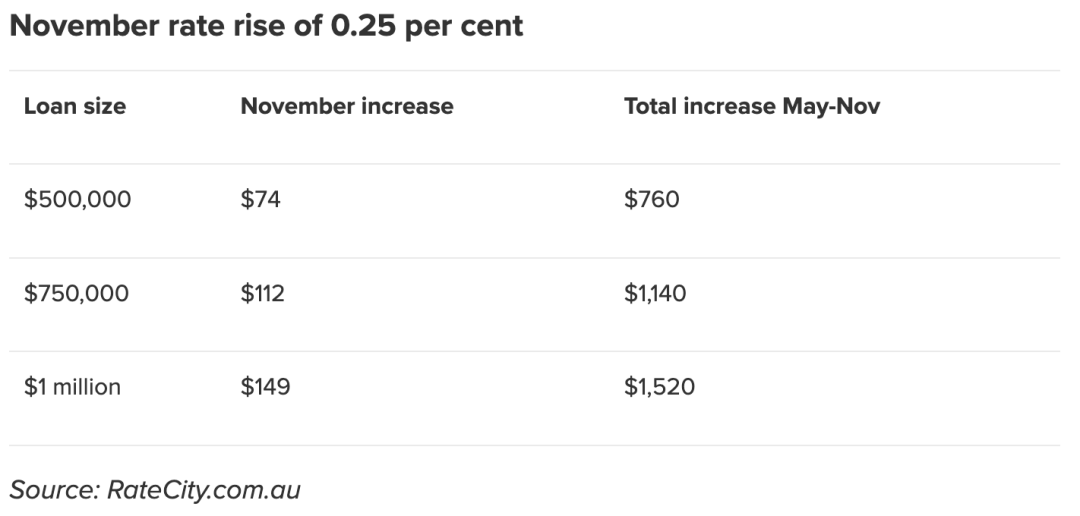This screenshot has height=516, width=1080.
Task: Click the $1,520 total increase cell
Action: coord(659,386)
